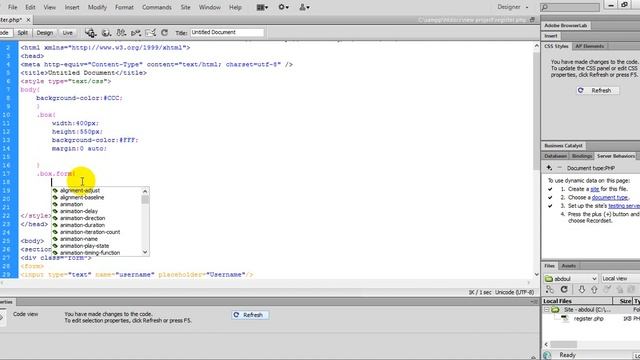Switch to Split view
This screenshot has height=360, width=640.
23,33
